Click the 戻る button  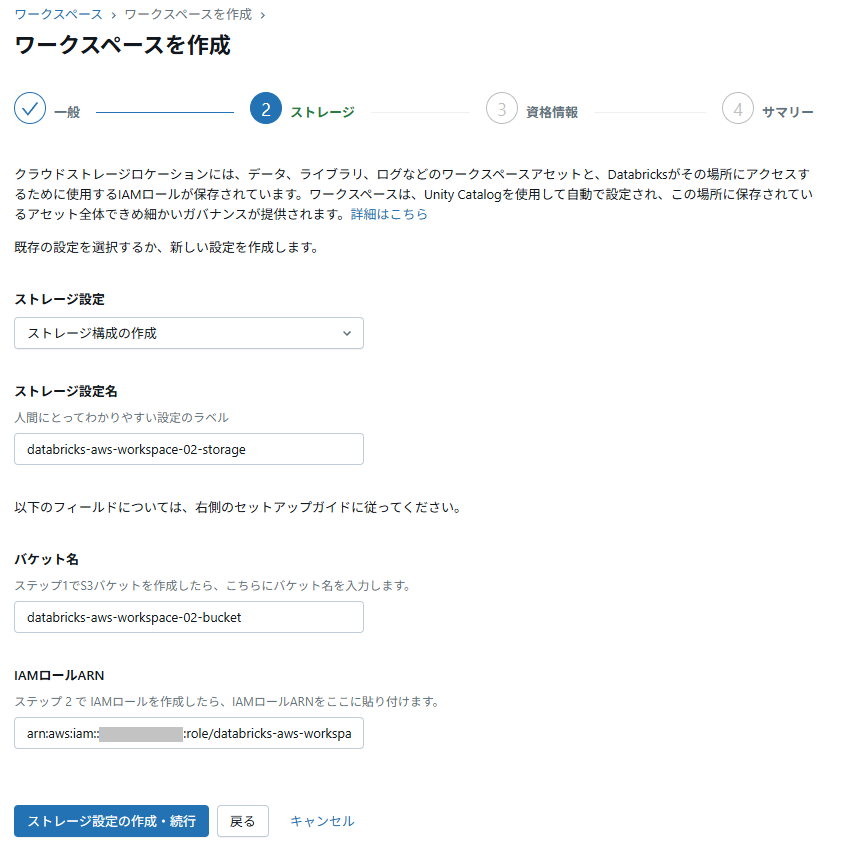[243, 821]
